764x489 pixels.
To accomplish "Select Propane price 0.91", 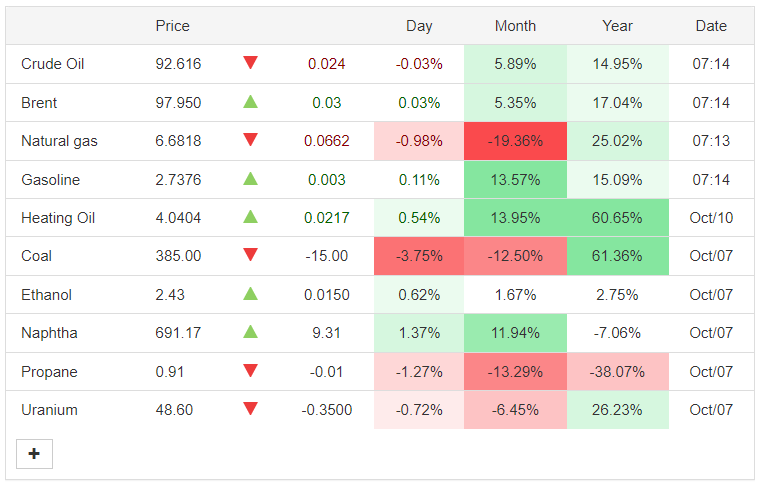I will [x=170, y=372].
